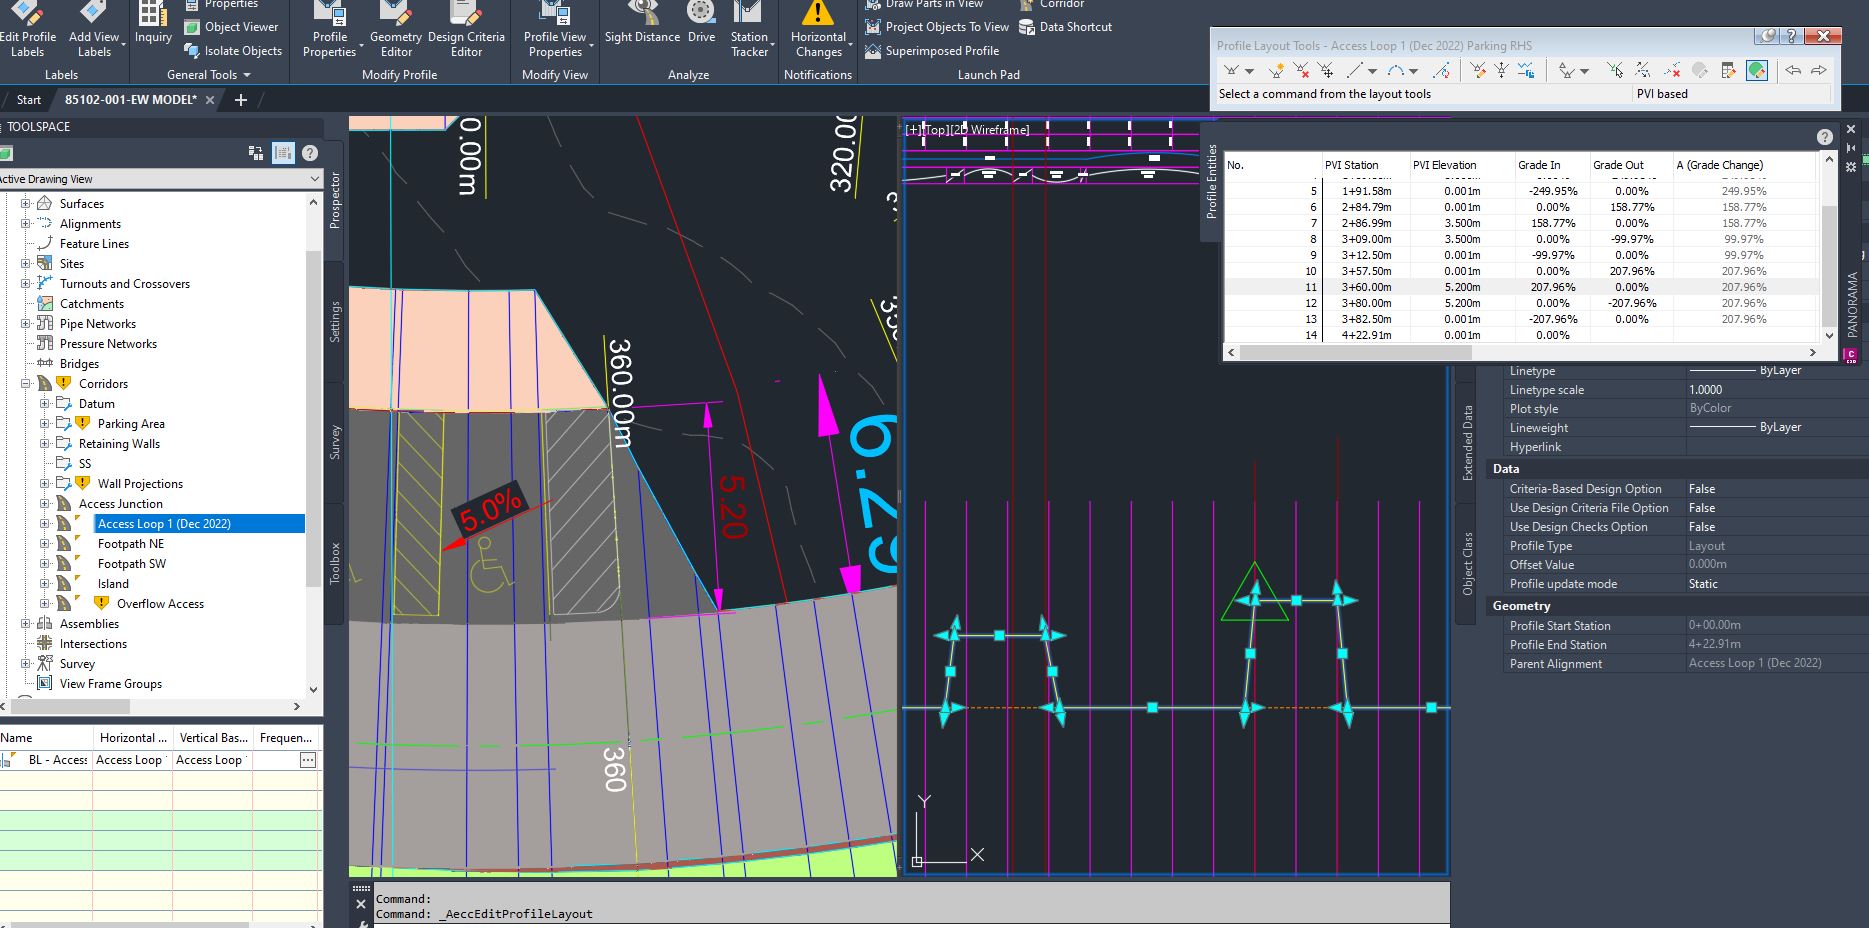
Task: Toggle Use Design Checks Option to True
Action: tap(1701, 526)
